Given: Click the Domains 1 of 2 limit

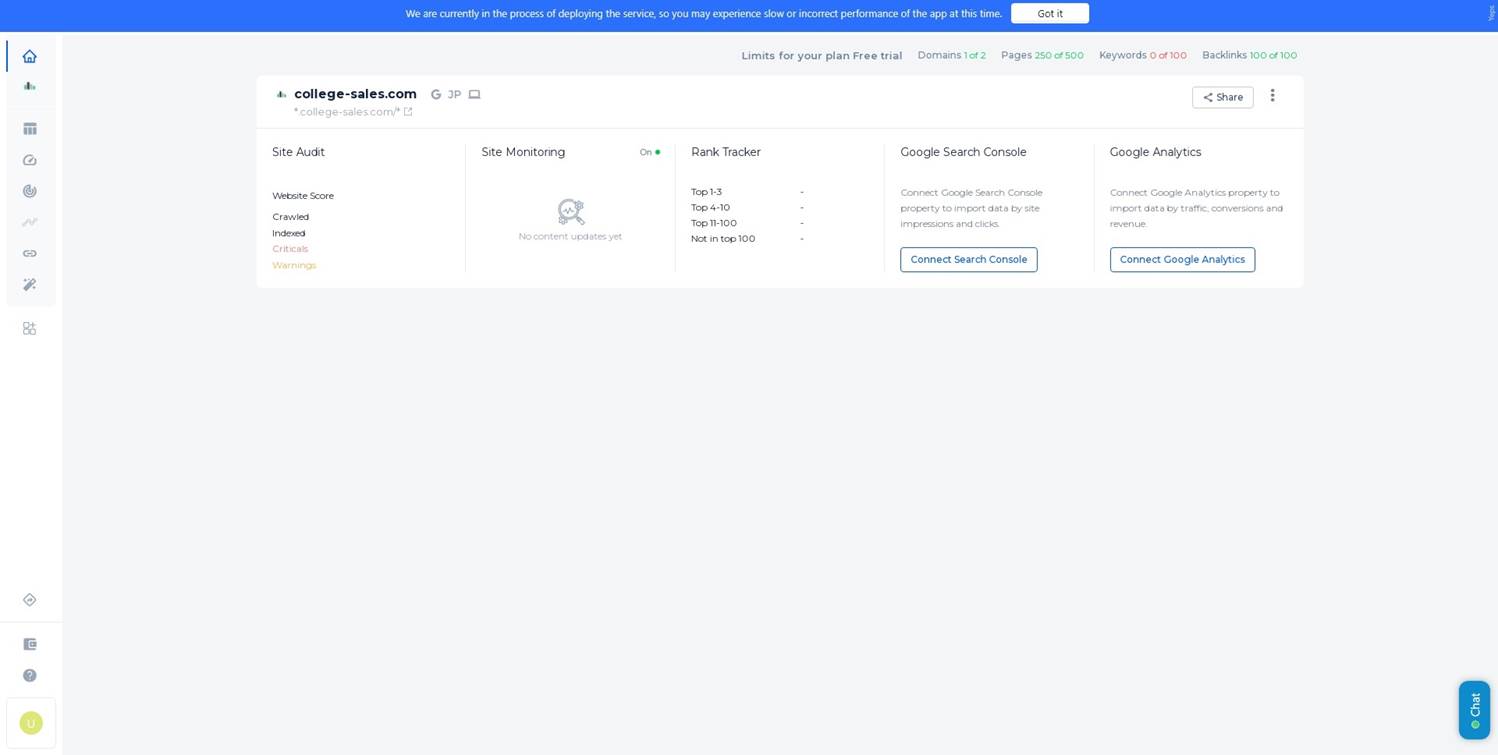Looking at the screenshot, I should pos(951,56).
